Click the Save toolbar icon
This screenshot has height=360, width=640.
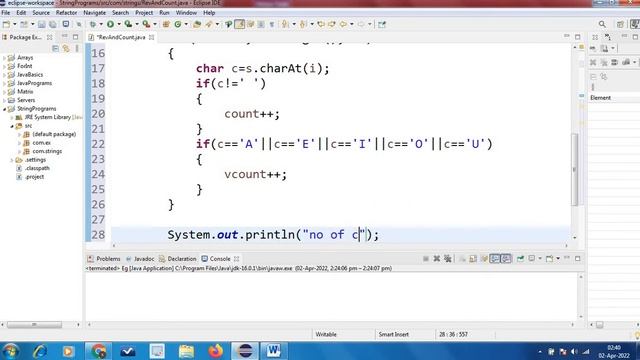[42, 24]
